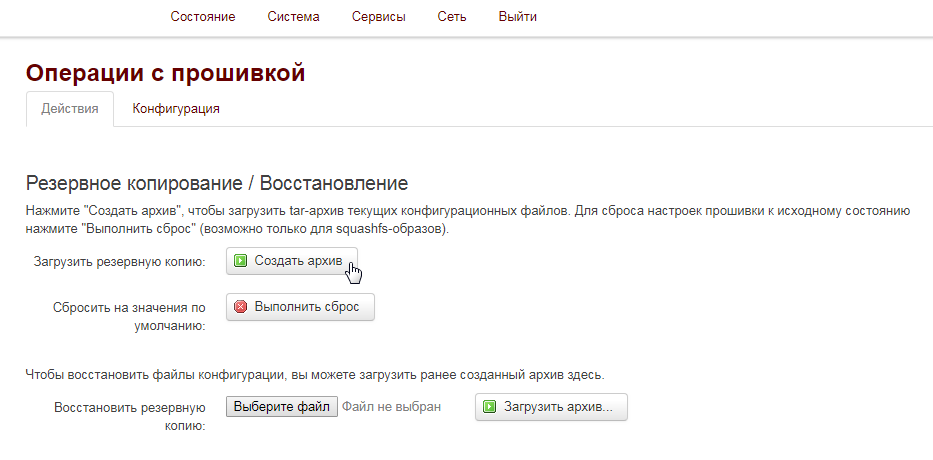Switch to the Конфигурация tab
Viewport: 933px width, 460px height.
tap(176, 109)
